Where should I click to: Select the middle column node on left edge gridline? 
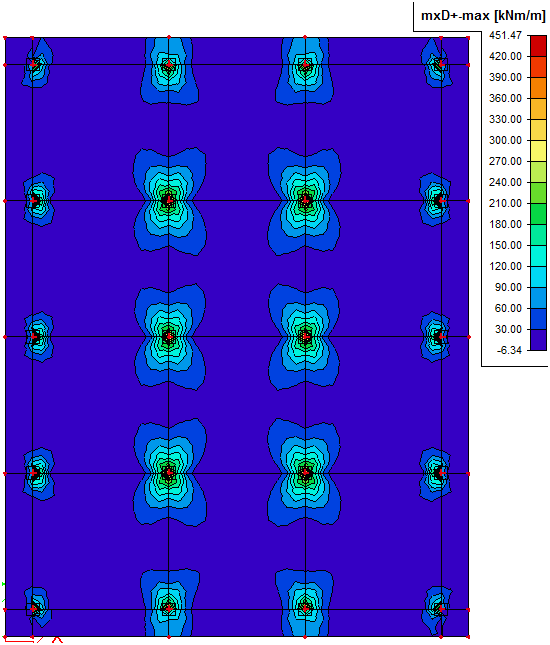click(33, 337)
